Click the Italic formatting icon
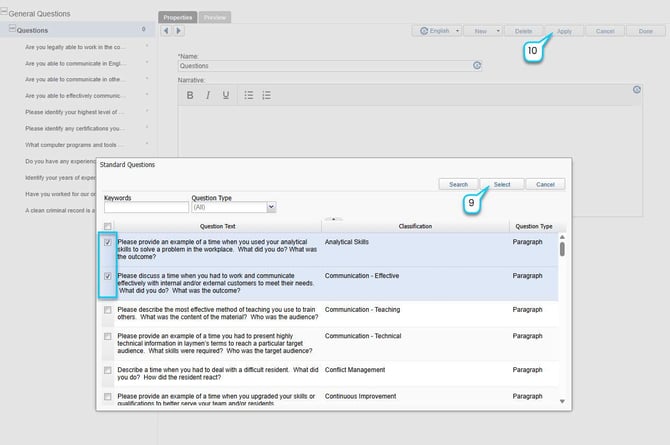 208,95
